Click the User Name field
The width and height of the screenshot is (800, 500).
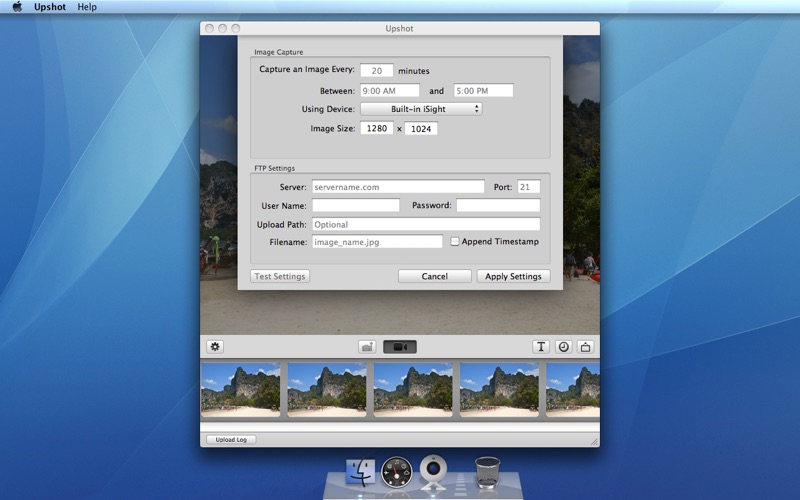click(356, 205)
